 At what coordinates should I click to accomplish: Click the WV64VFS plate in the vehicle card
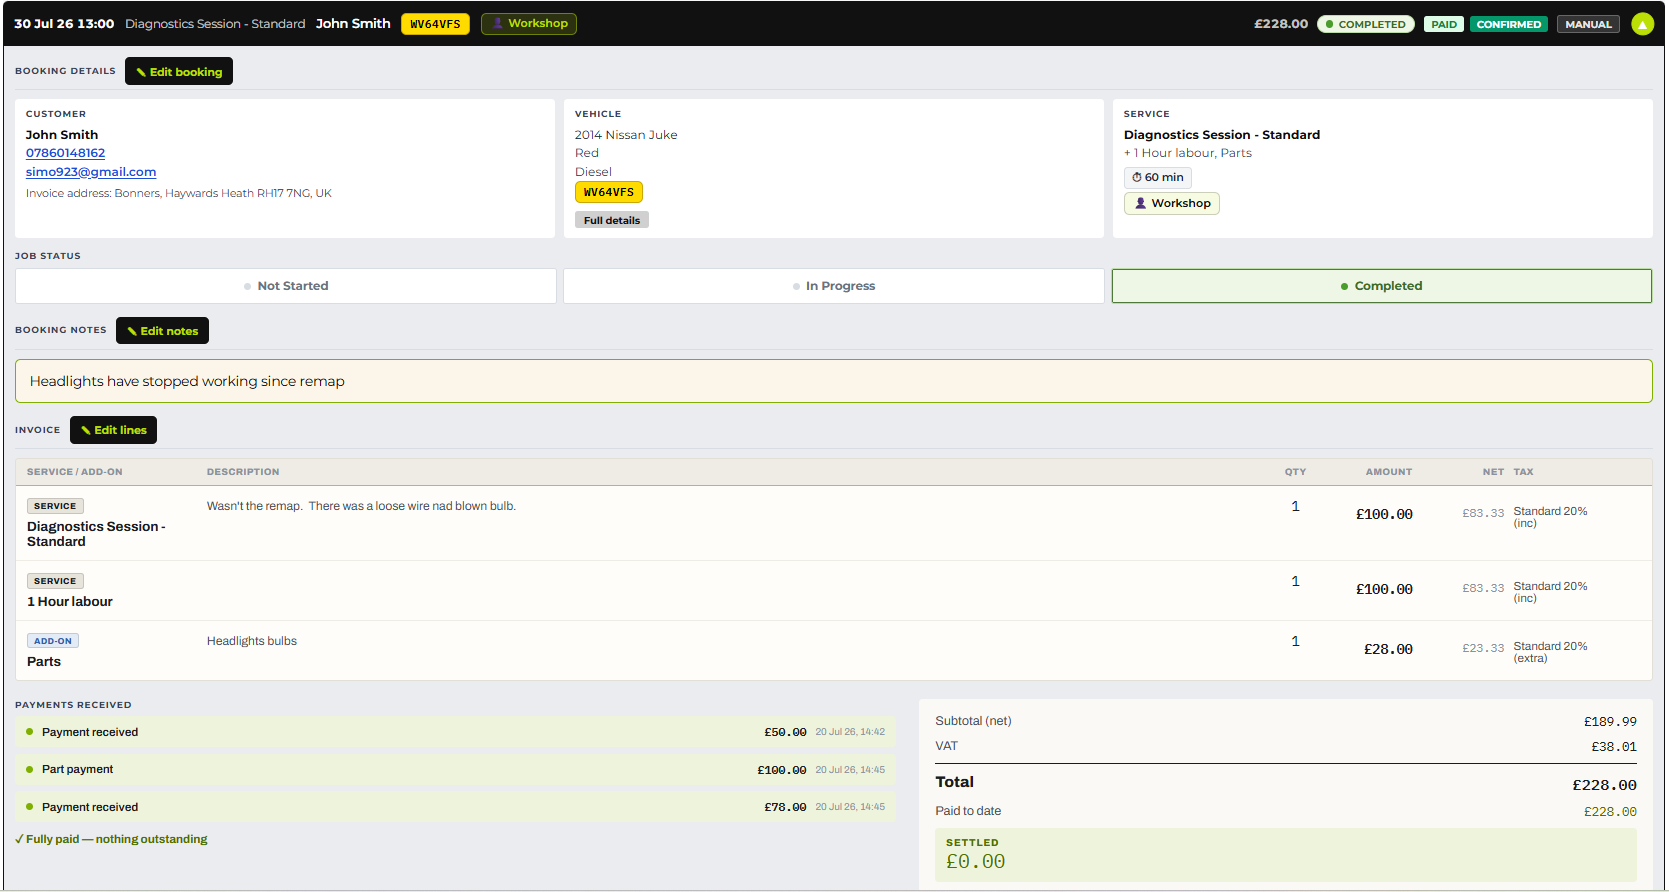coord(609,192)
